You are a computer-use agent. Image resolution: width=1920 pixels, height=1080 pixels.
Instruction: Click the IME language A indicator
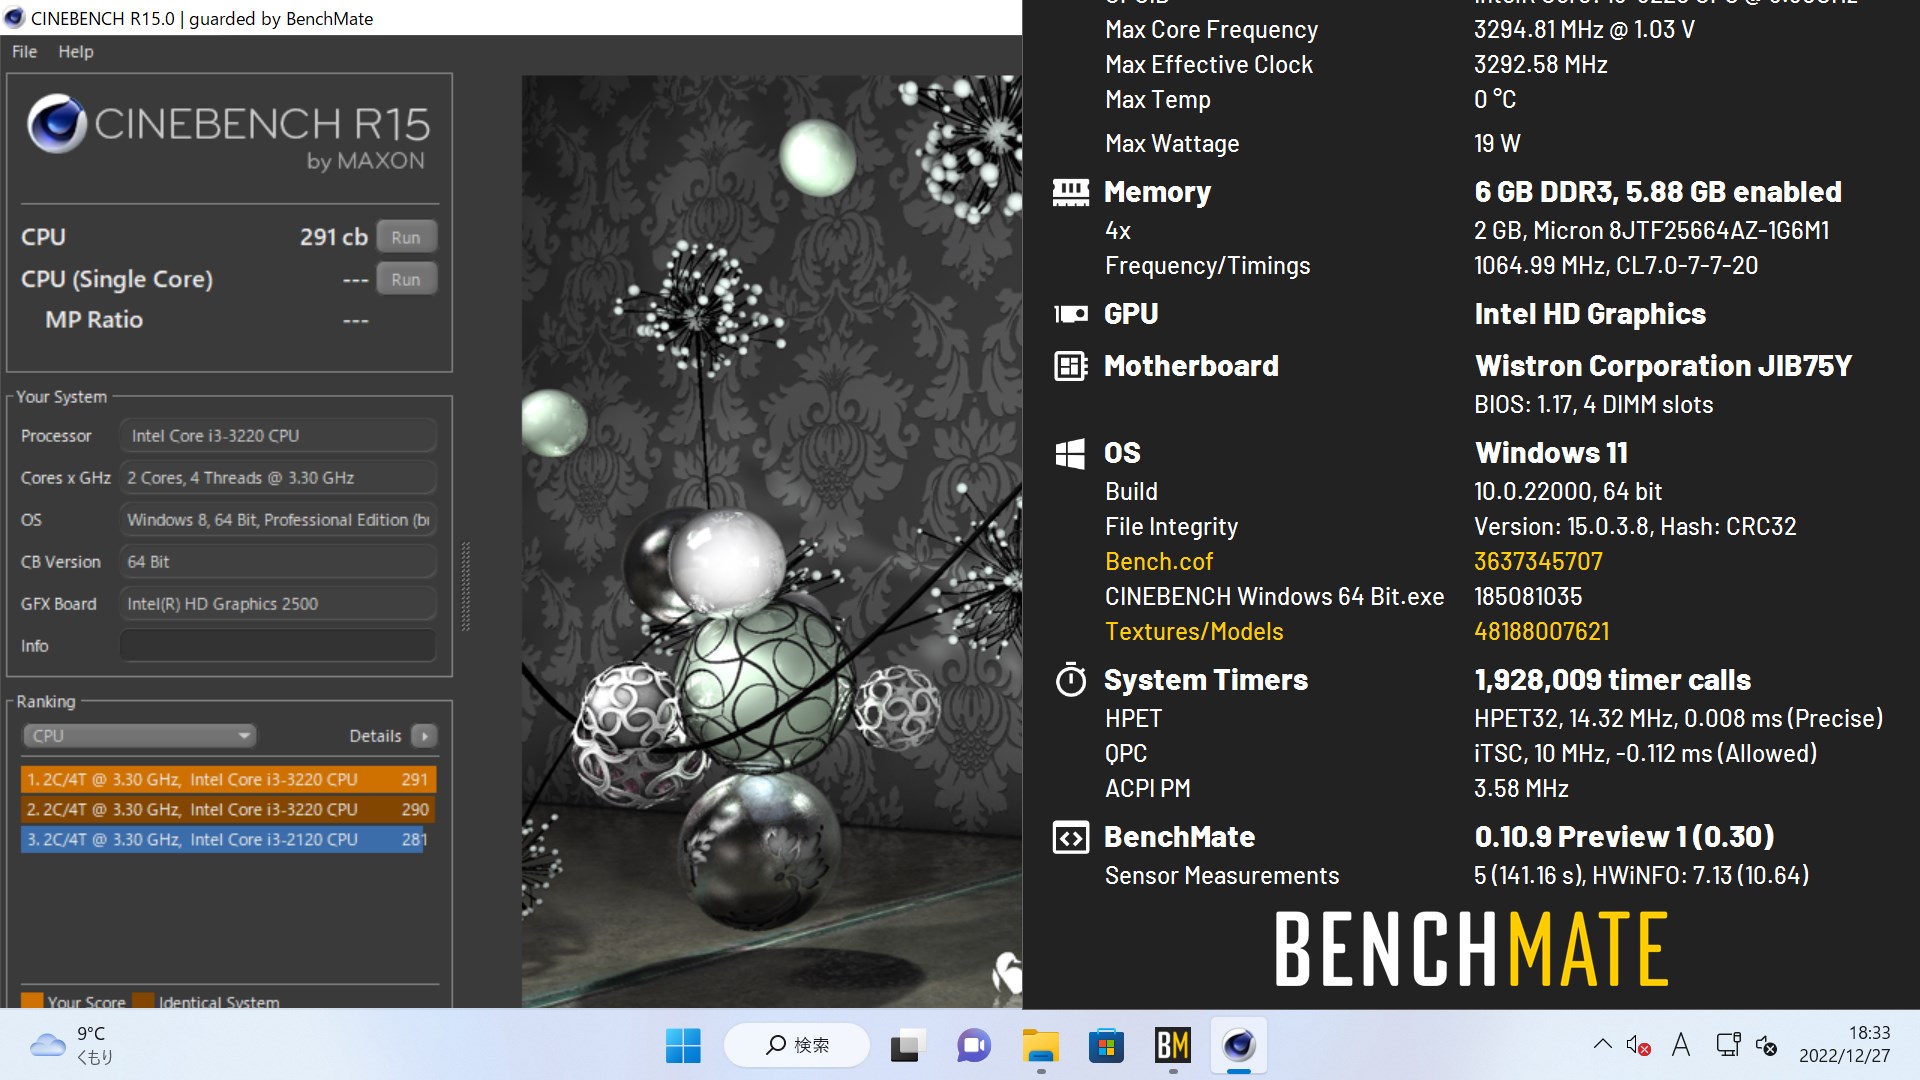tap(1681, 1045)
